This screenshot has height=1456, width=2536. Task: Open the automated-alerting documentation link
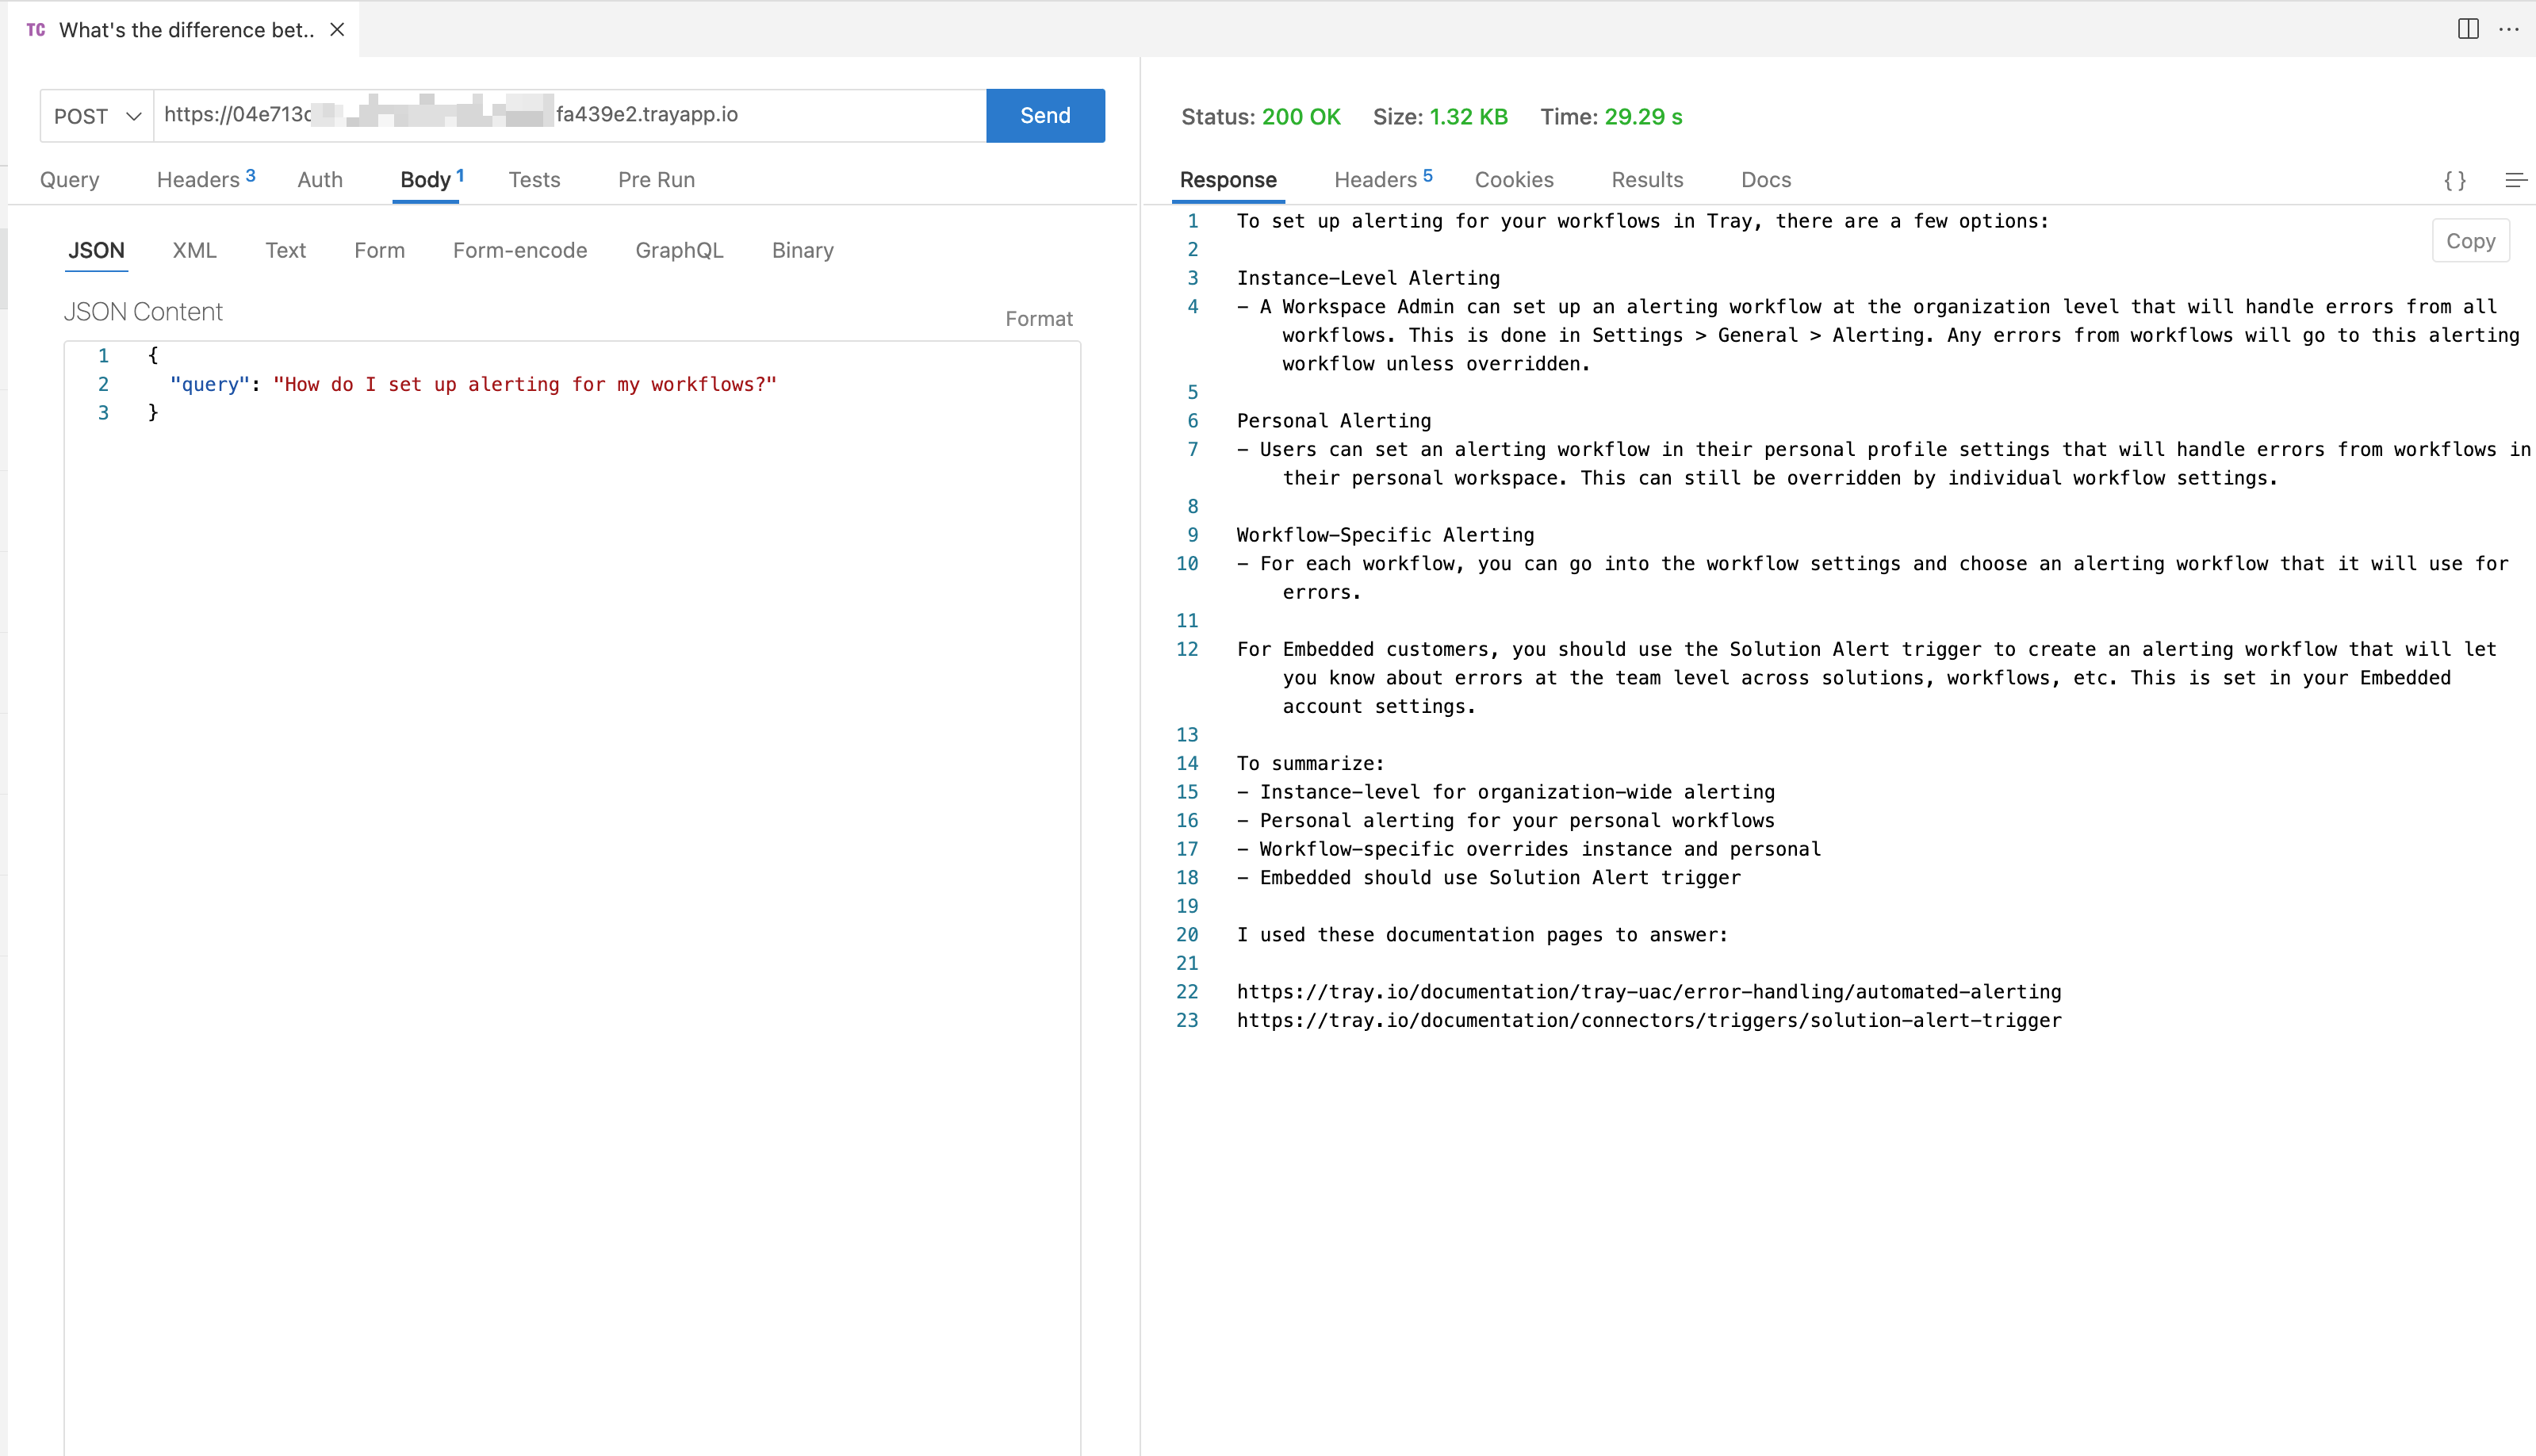[x=1648, y=992]
